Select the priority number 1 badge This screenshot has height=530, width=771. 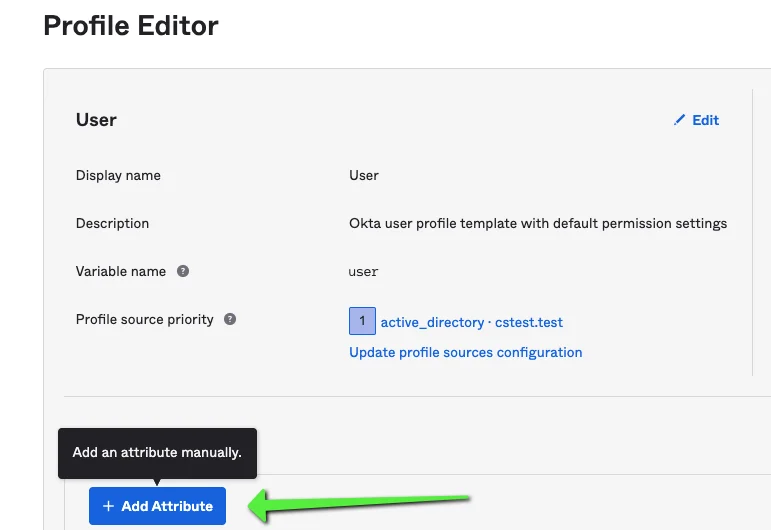click(362, 321)
